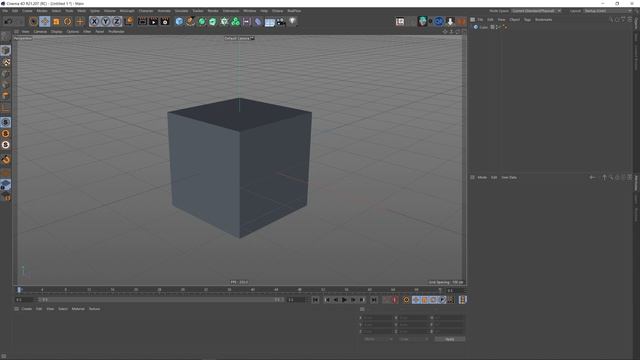Go to end of animation

[x=373, y=300]
